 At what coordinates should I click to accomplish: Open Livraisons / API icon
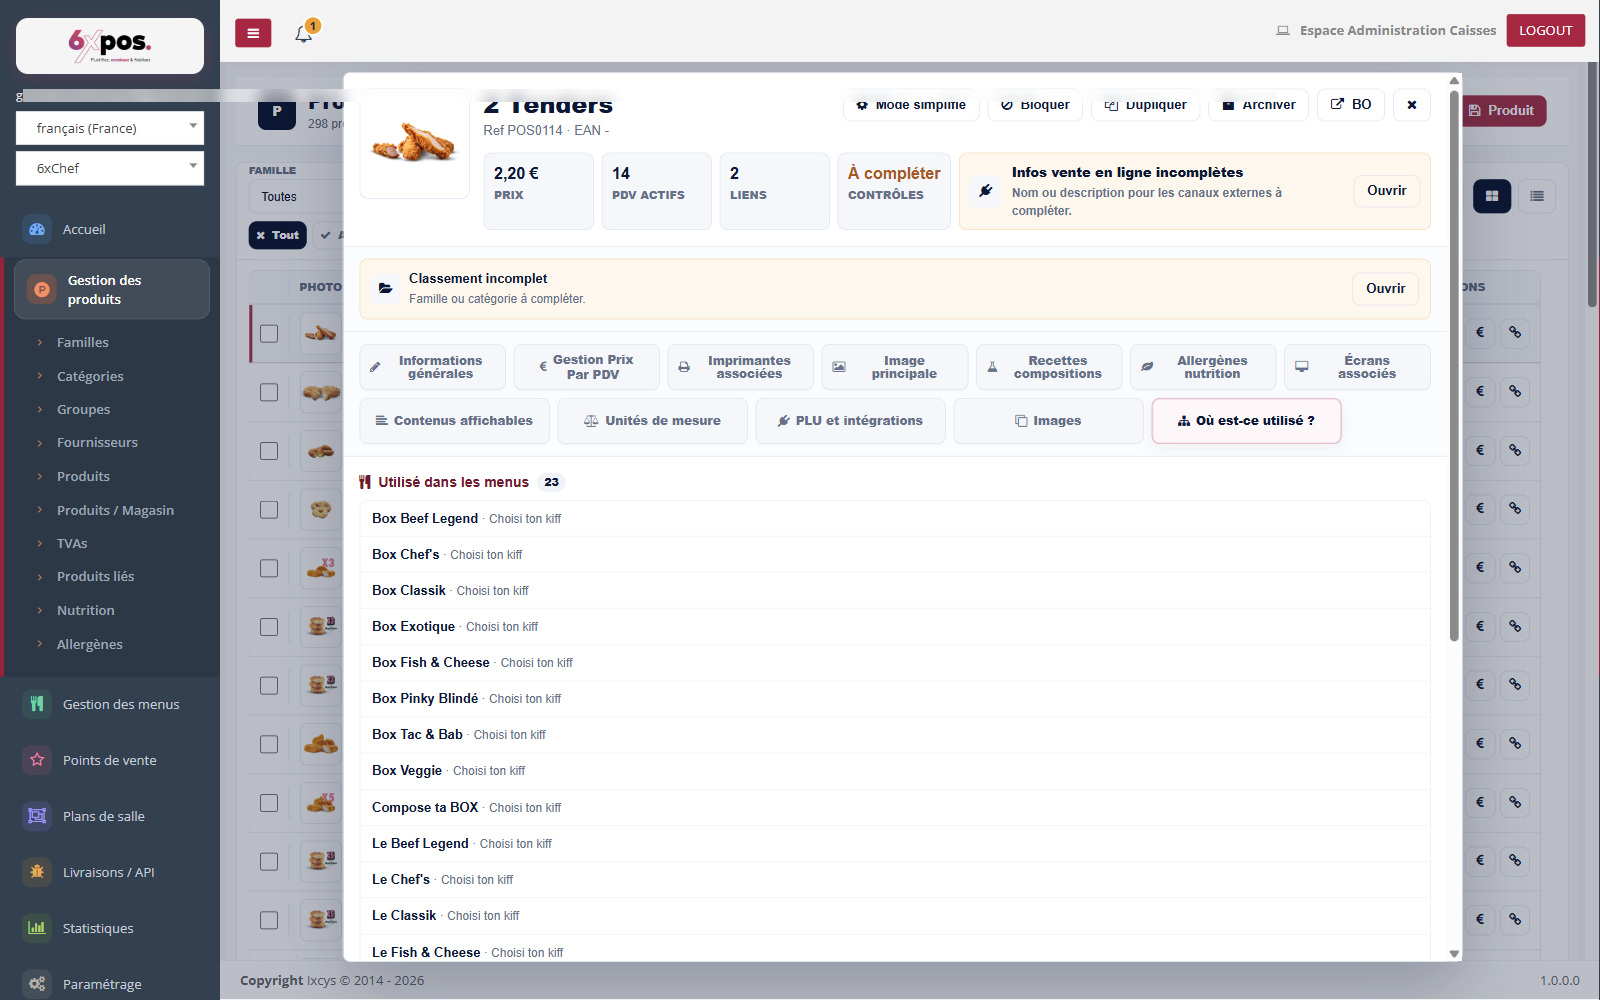point(37,872)
